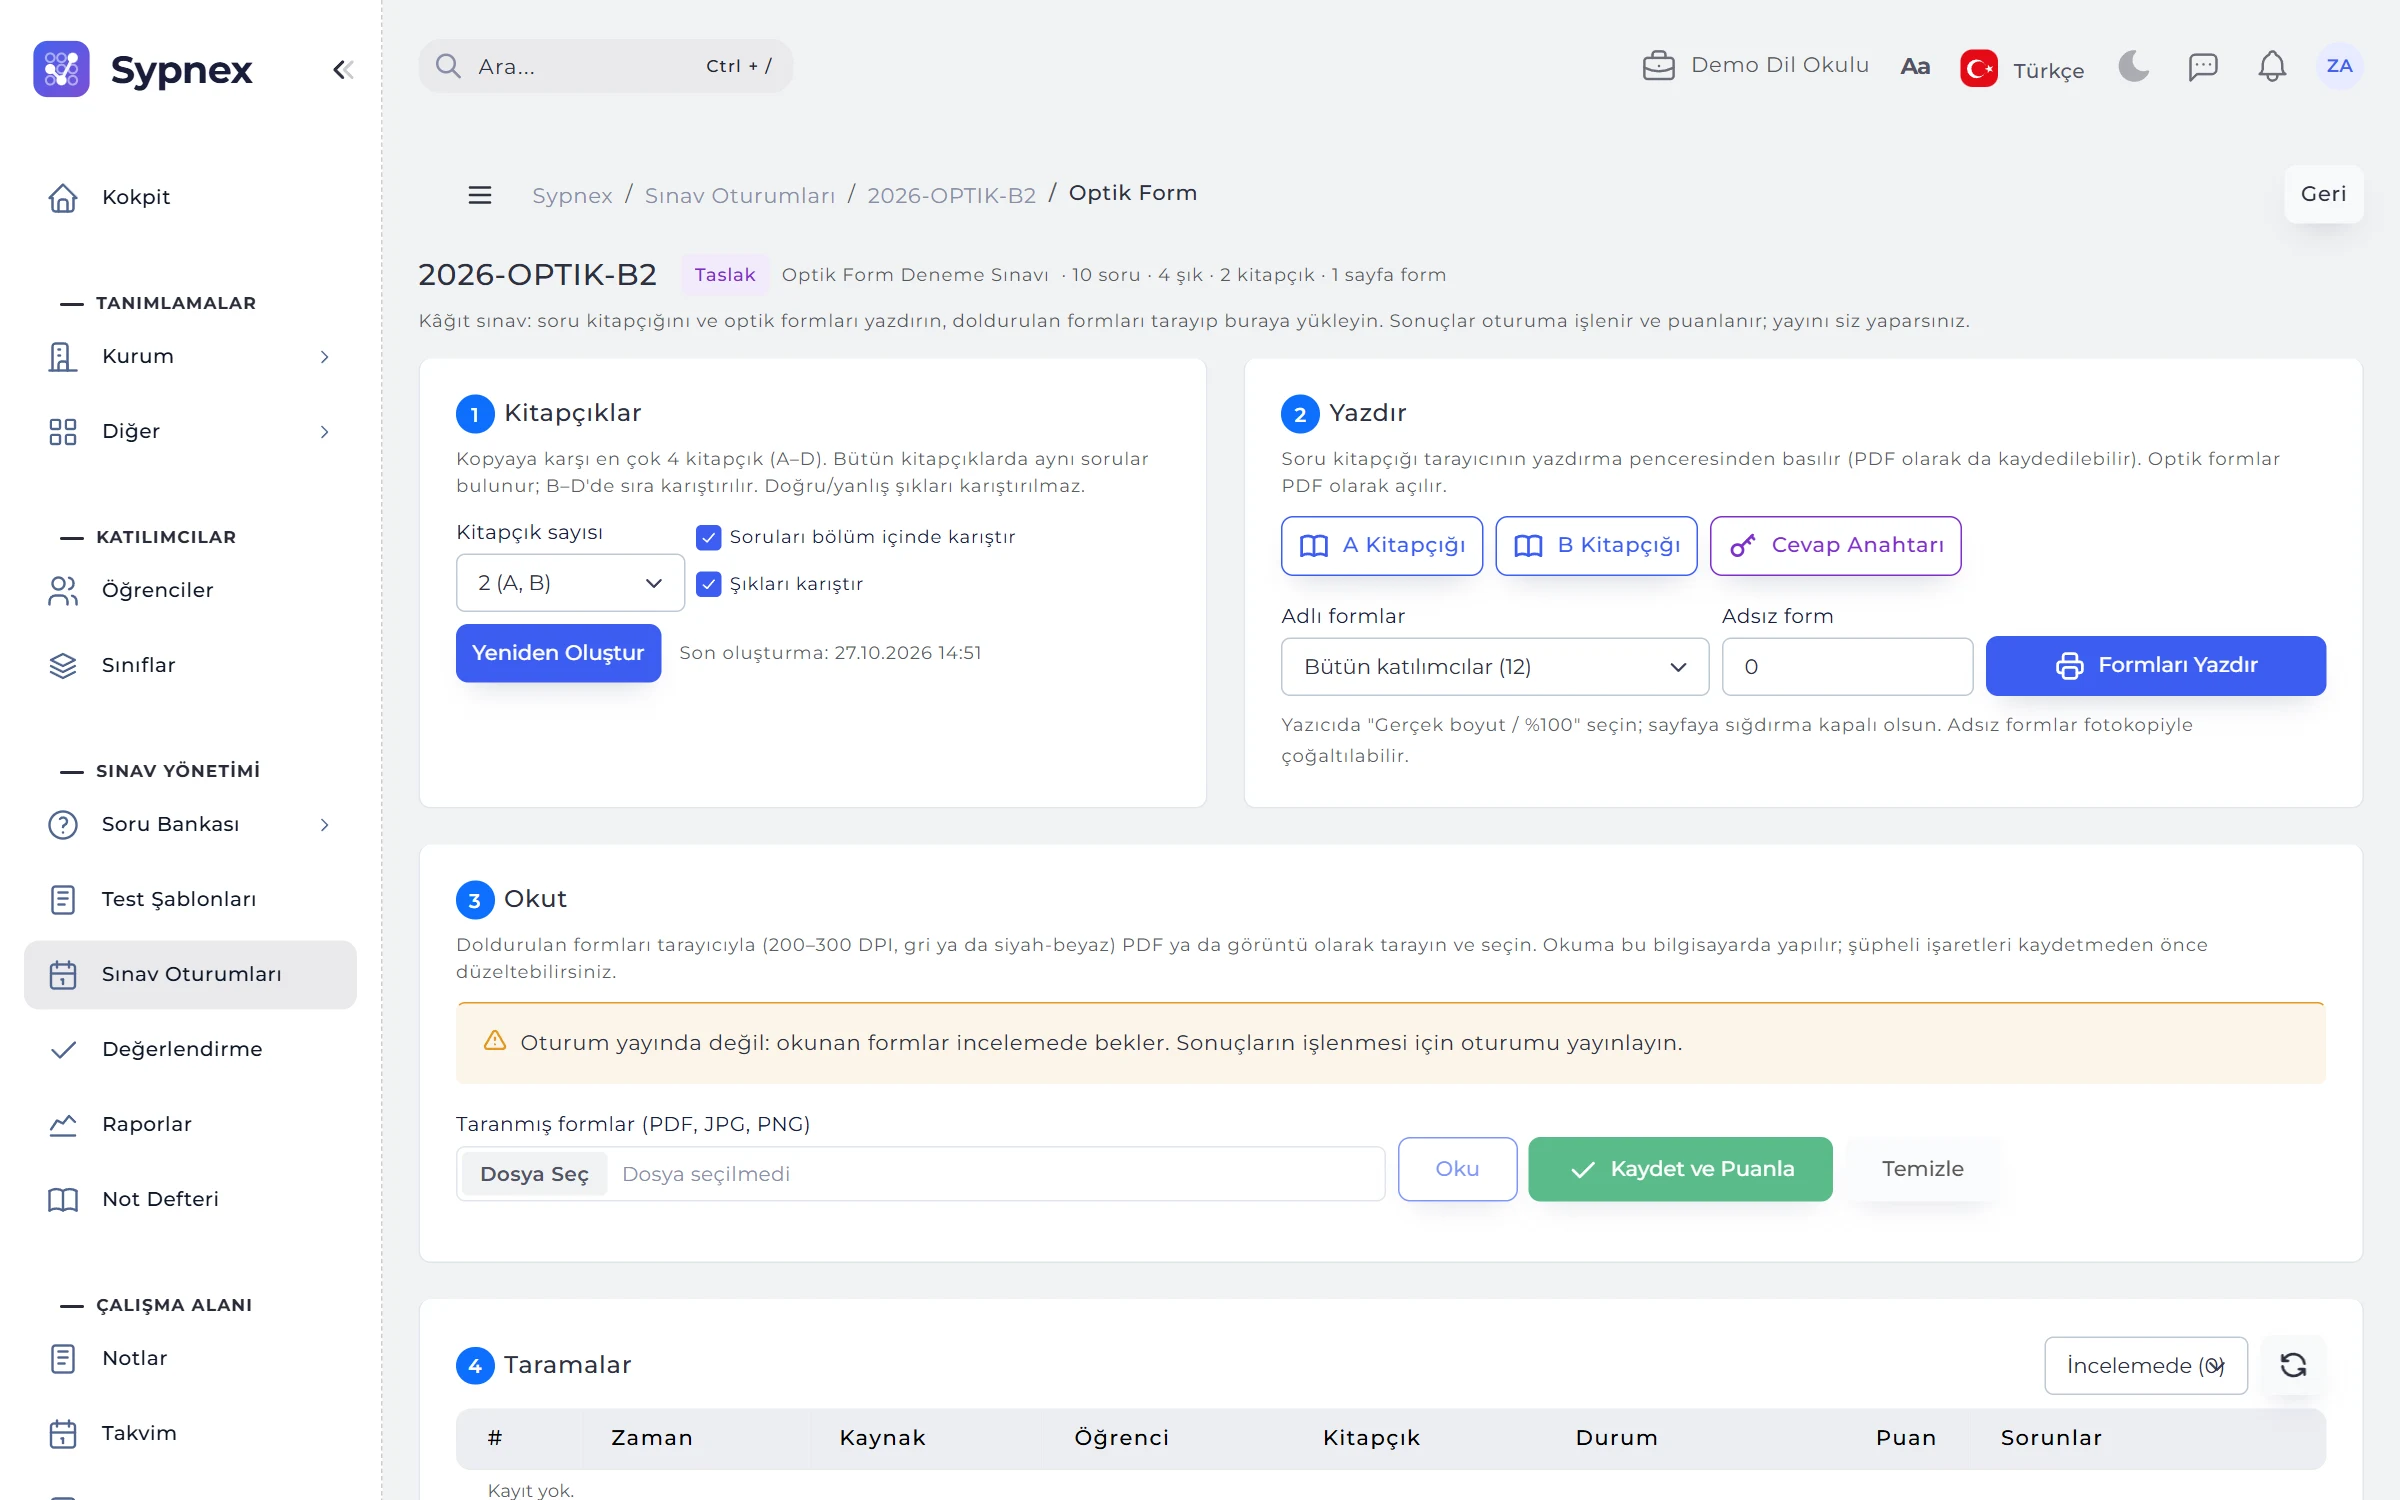The image size is (2400, 1500).
Task: Click Yeniden Oluştur button
Action: 558,653
